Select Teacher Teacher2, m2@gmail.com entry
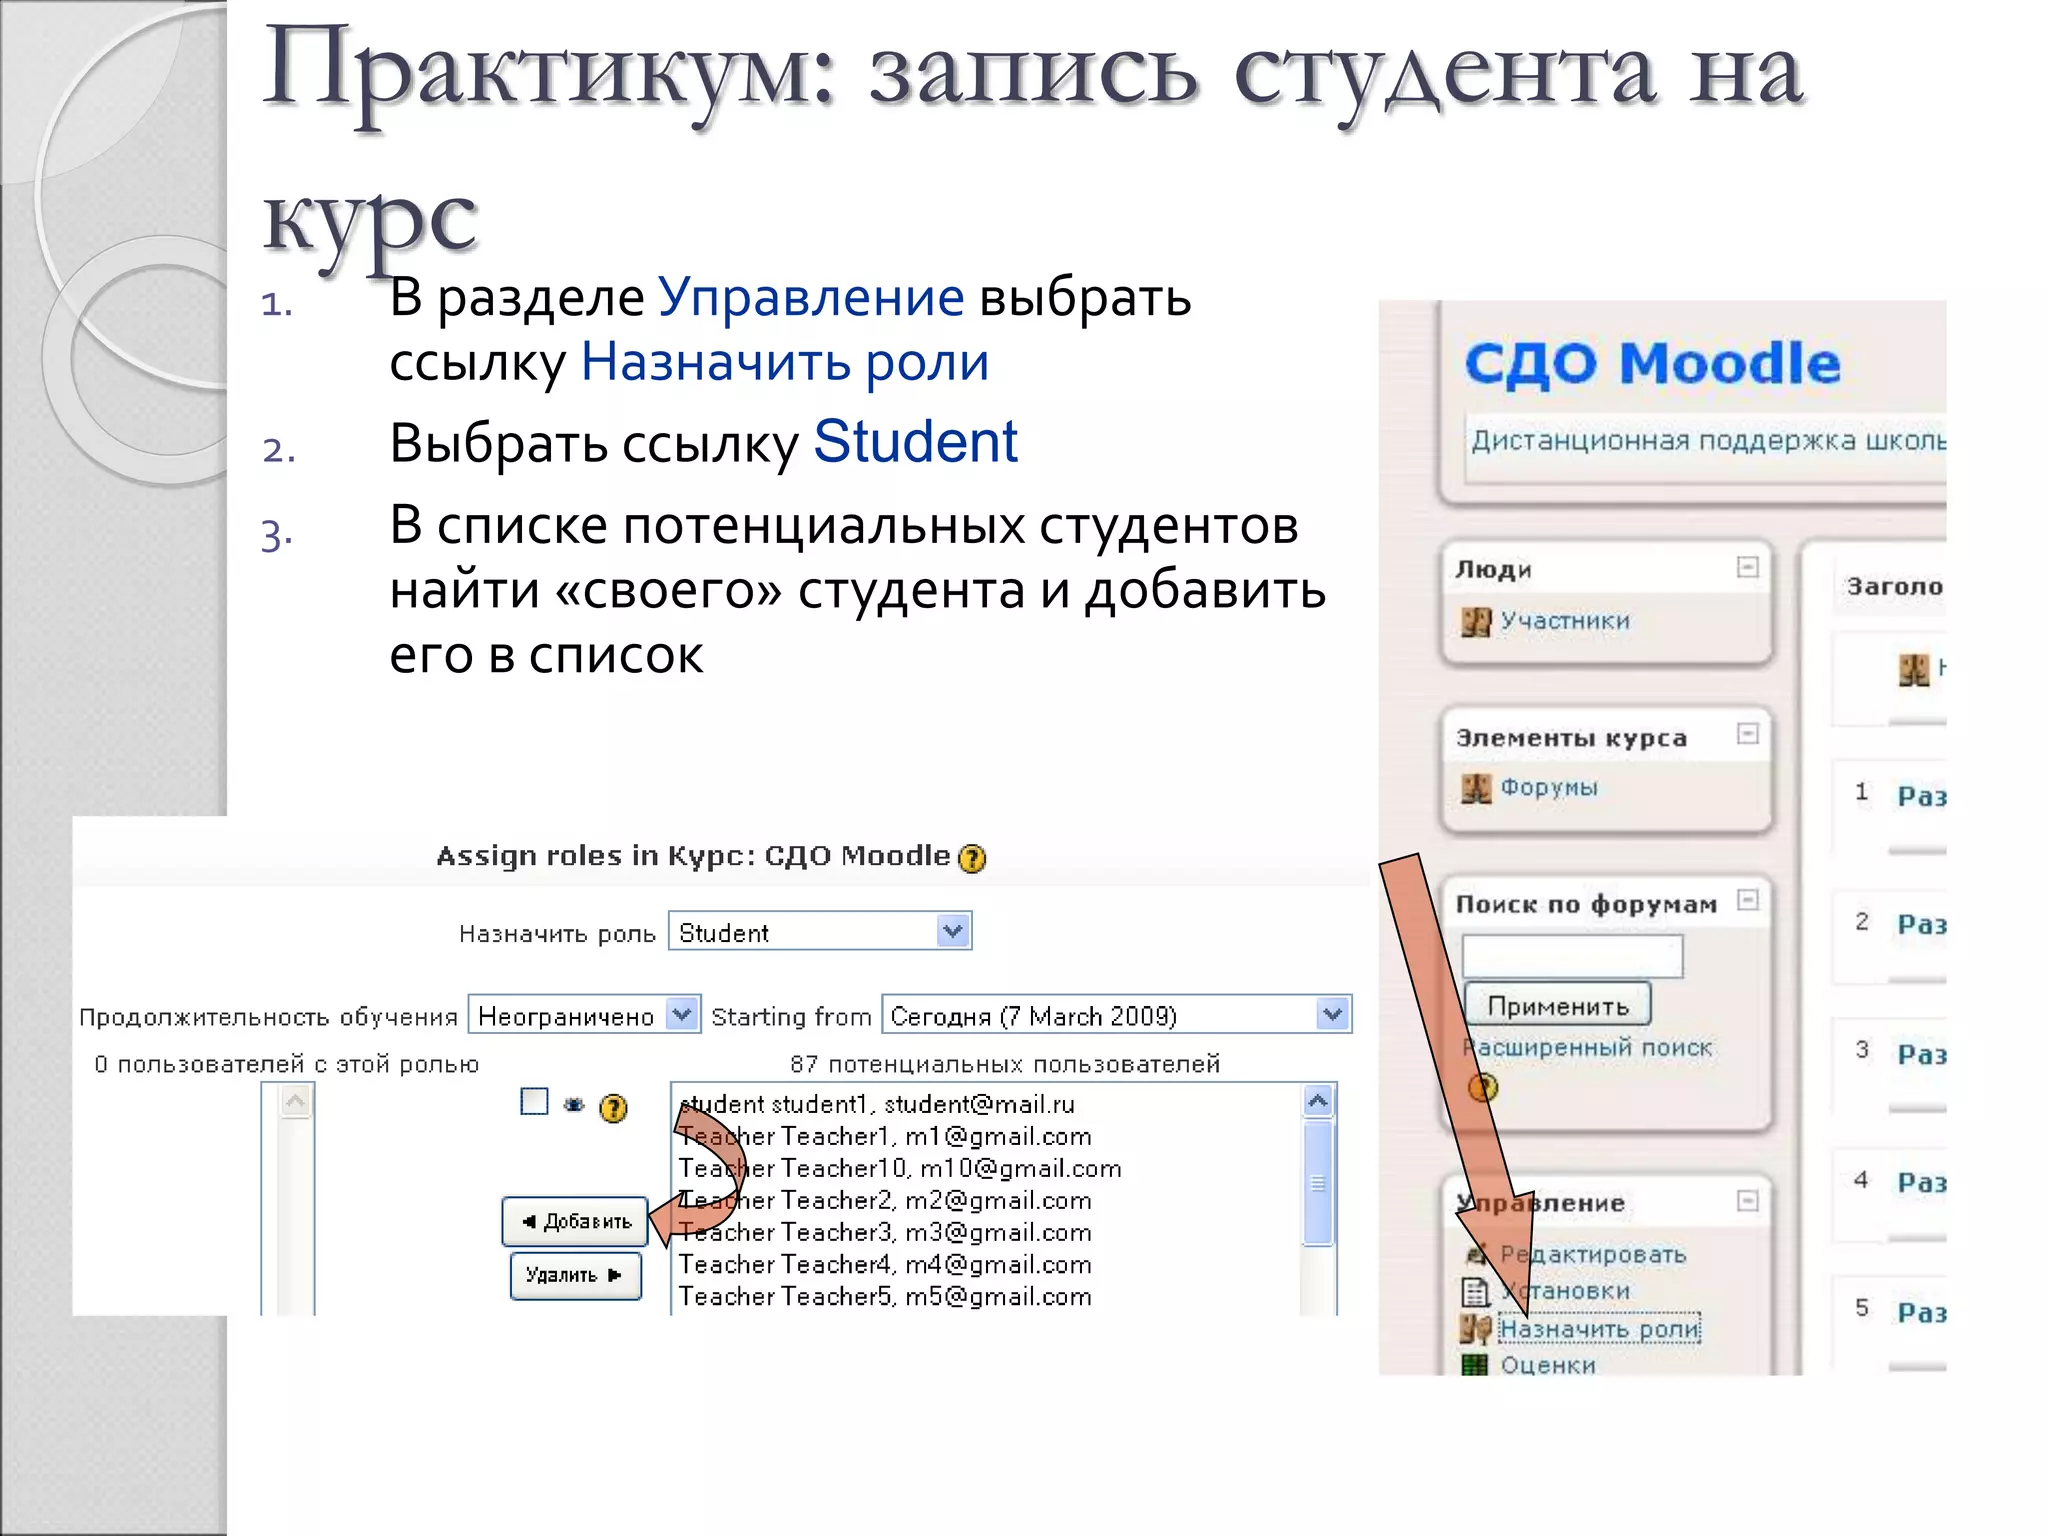2048x1536 pixels. 885,1200
